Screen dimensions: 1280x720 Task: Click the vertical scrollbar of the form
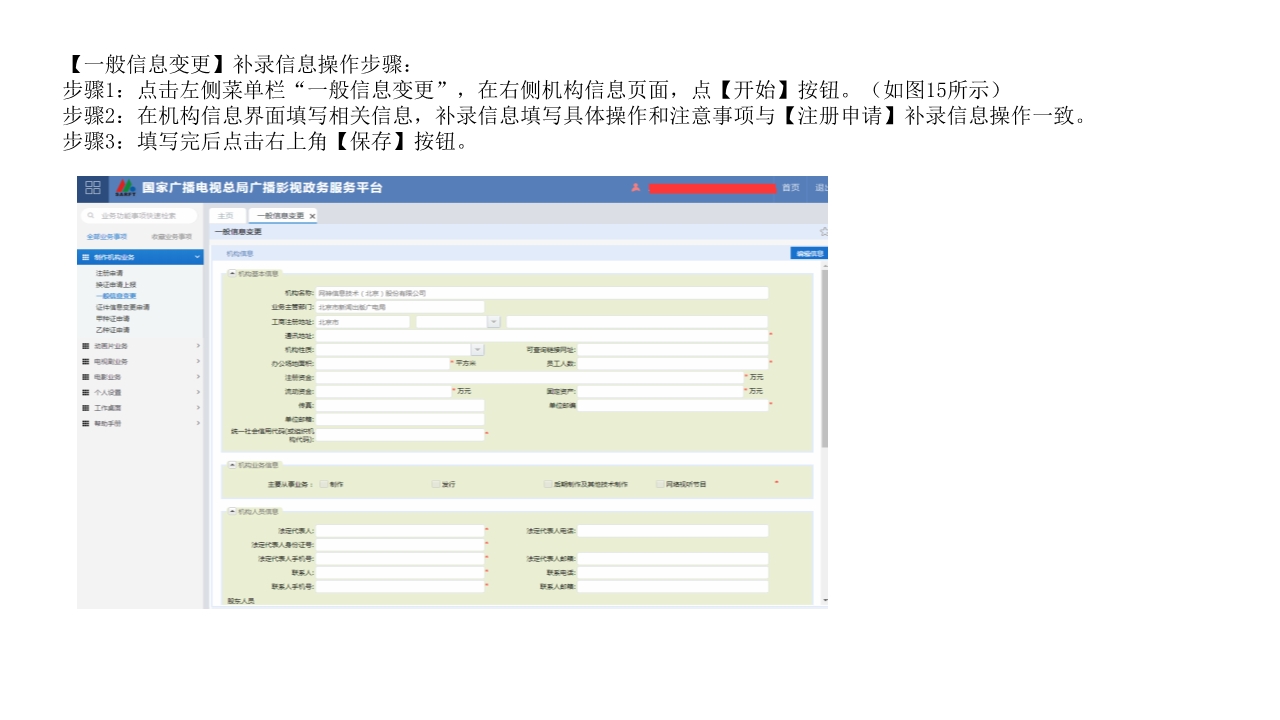[824, 360]
